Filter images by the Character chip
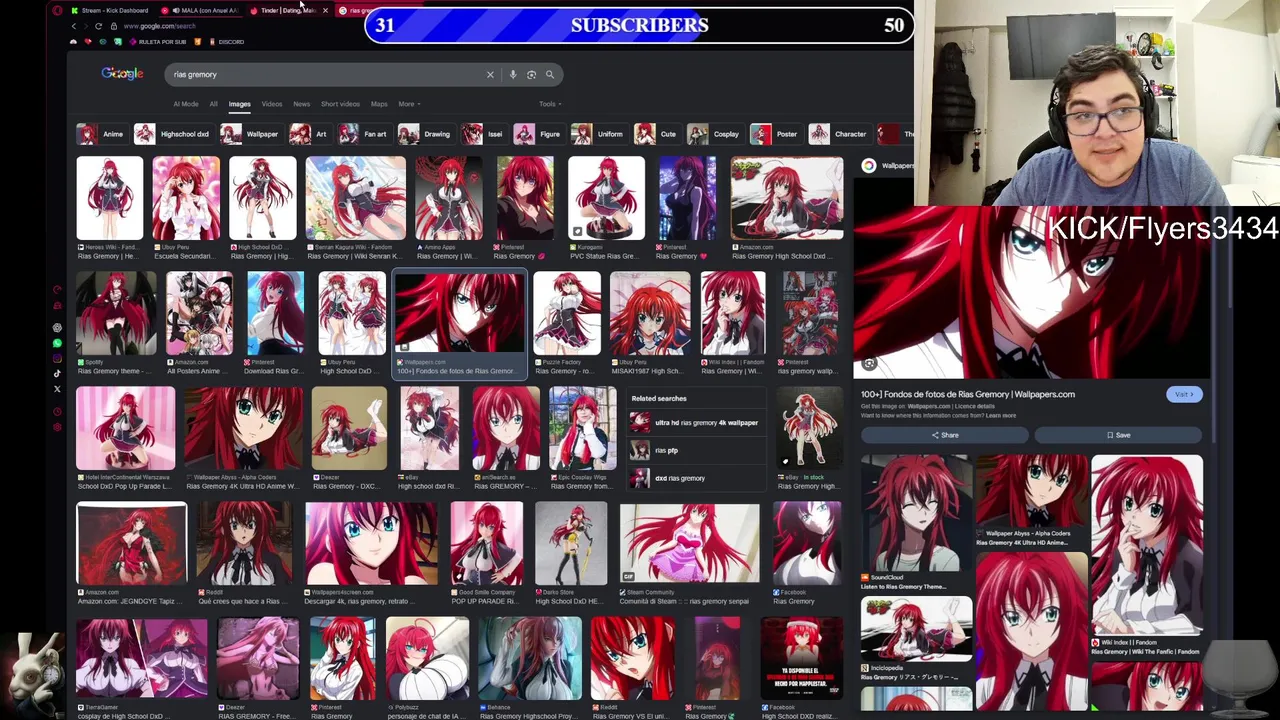 839,134
